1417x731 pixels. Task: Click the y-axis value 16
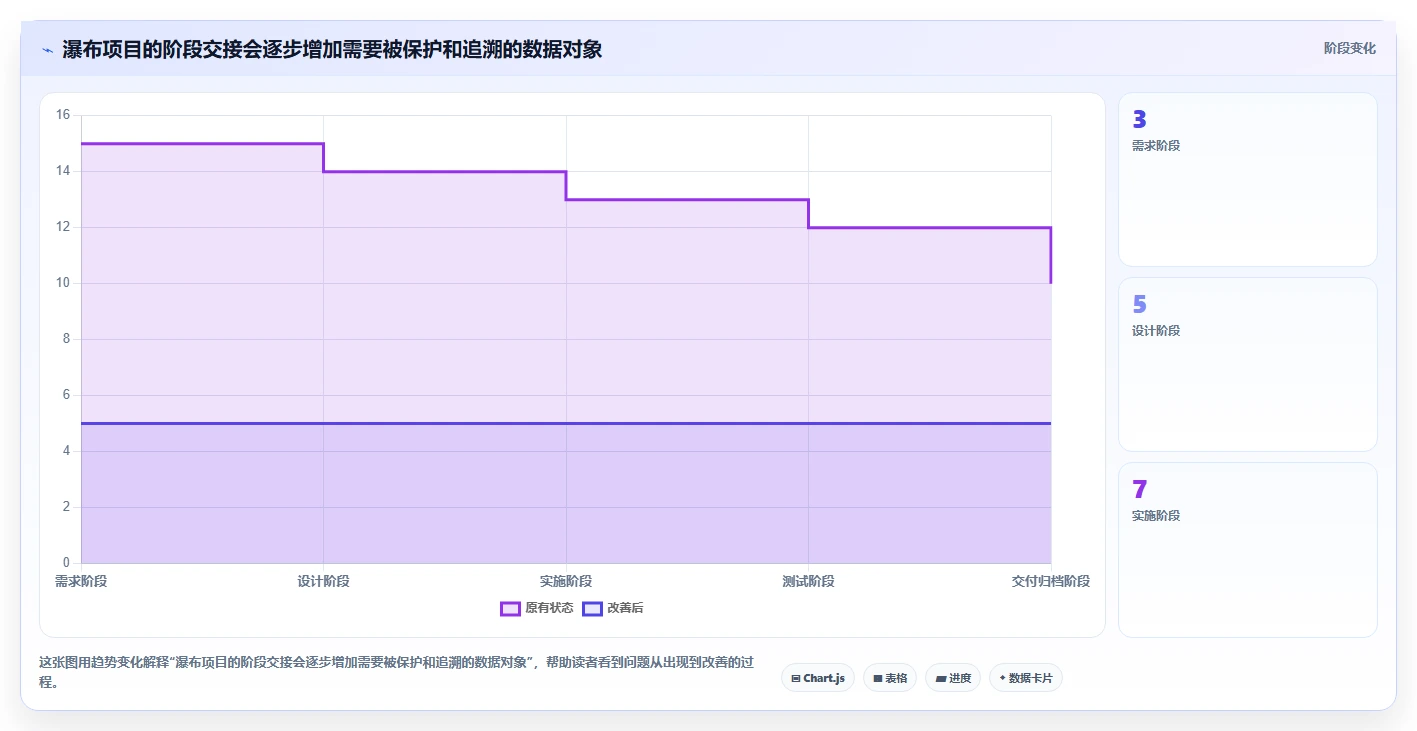click(x=63, y=115)
